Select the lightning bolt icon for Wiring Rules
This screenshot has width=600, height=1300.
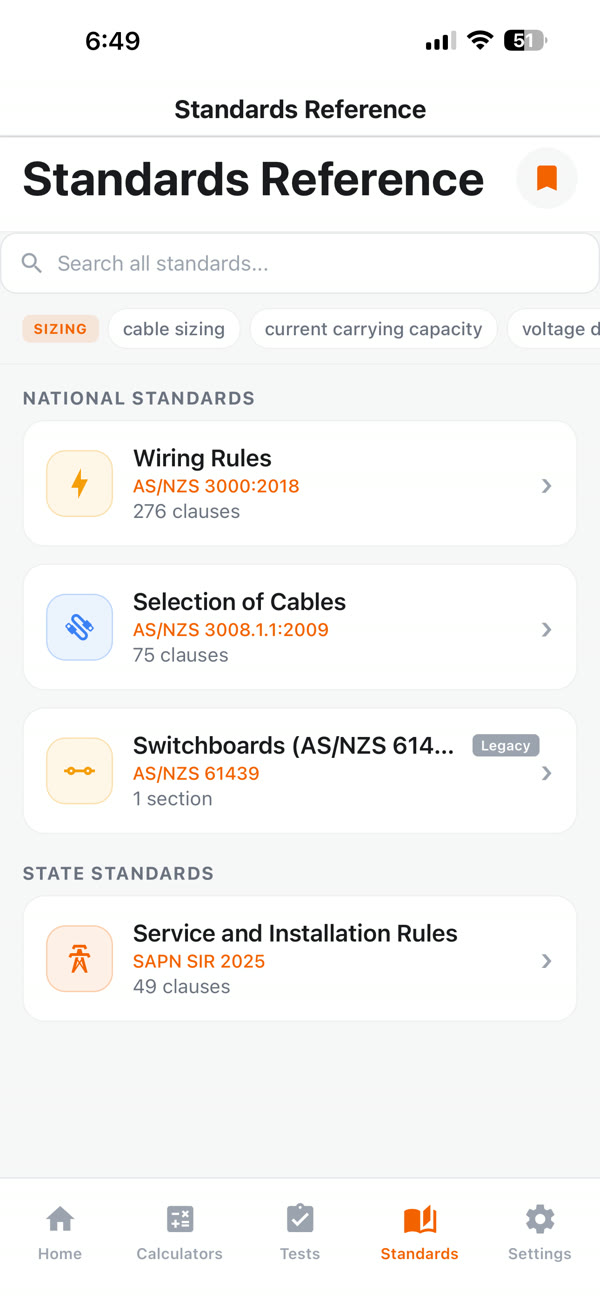pyautogui.click(x=79, y=483)
